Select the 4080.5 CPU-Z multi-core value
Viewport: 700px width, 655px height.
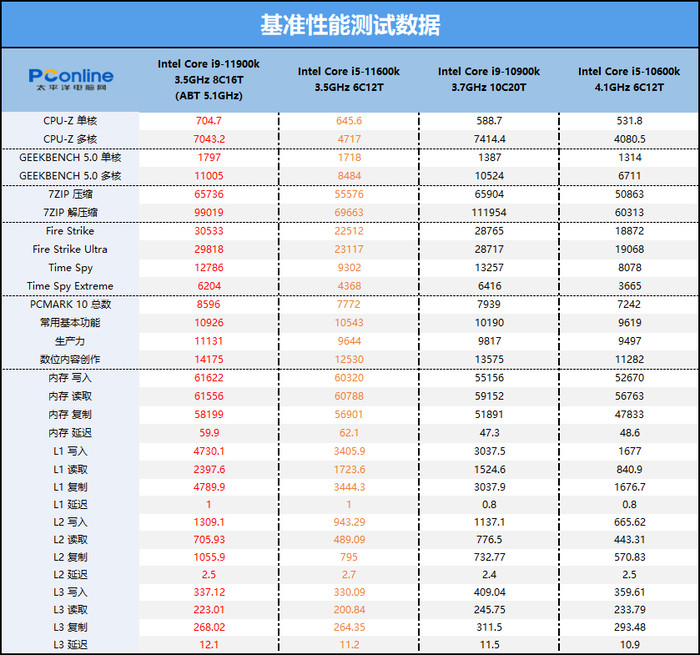coord(629,139)
